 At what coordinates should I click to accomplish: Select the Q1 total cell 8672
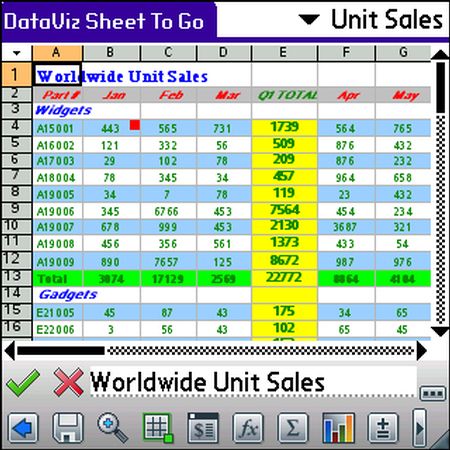tap(284, 261)
